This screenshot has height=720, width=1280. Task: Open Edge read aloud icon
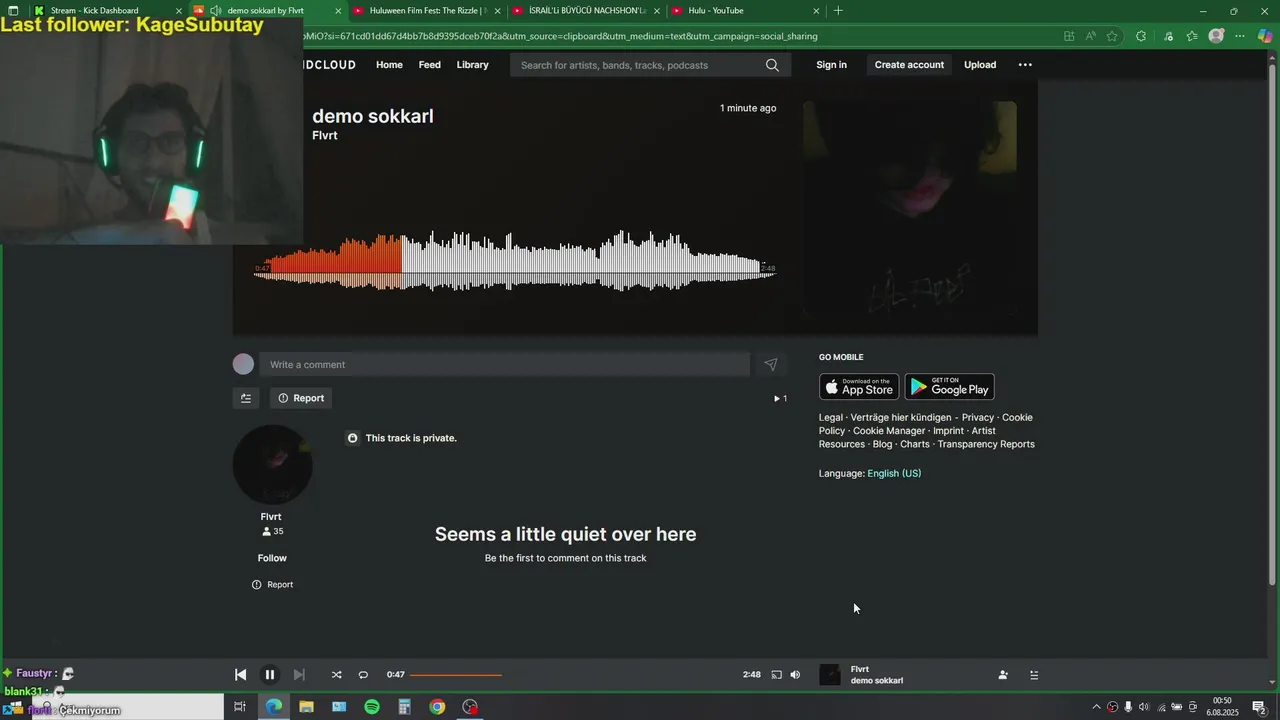1090,36
